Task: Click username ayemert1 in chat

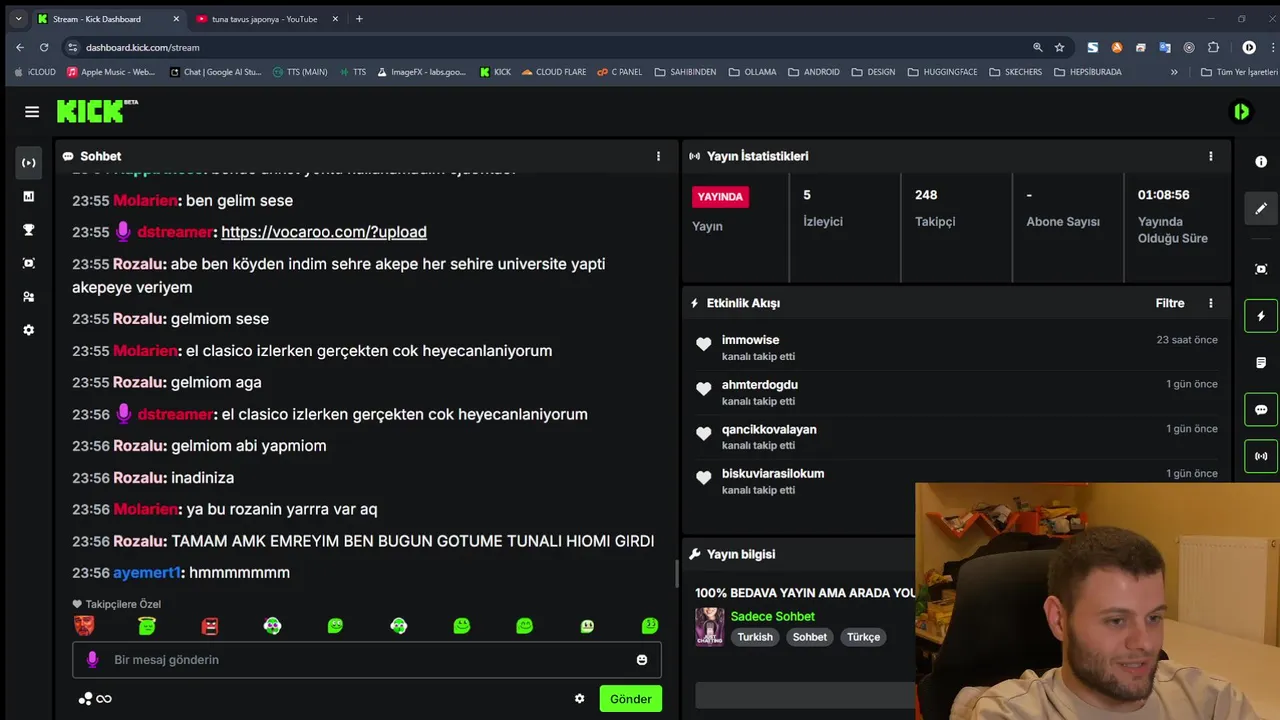Action: pyautogui.click(x=147, y=573)
